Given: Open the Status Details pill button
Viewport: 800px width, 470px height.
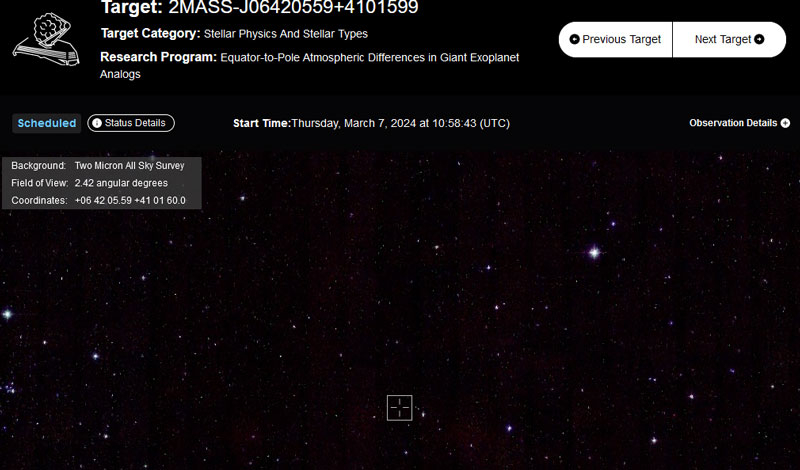Looking at the screenshot, I should coord(131,123).
